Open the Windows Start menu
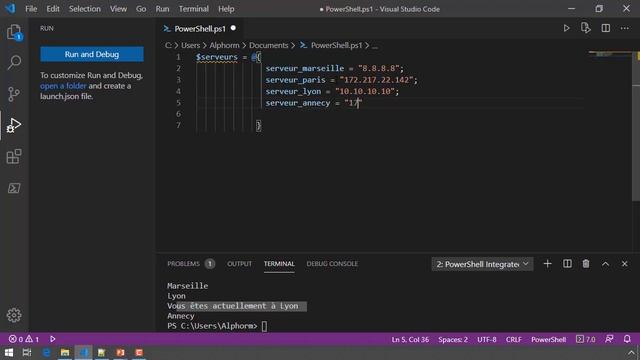 click(9, 352)
